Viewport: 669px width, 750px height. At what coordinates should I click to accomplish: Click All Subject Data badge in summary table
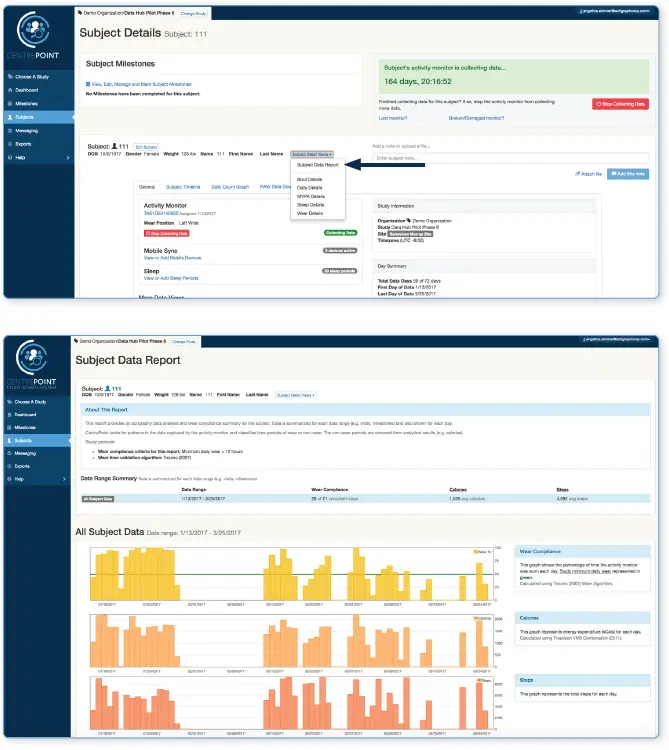point(98,499)
